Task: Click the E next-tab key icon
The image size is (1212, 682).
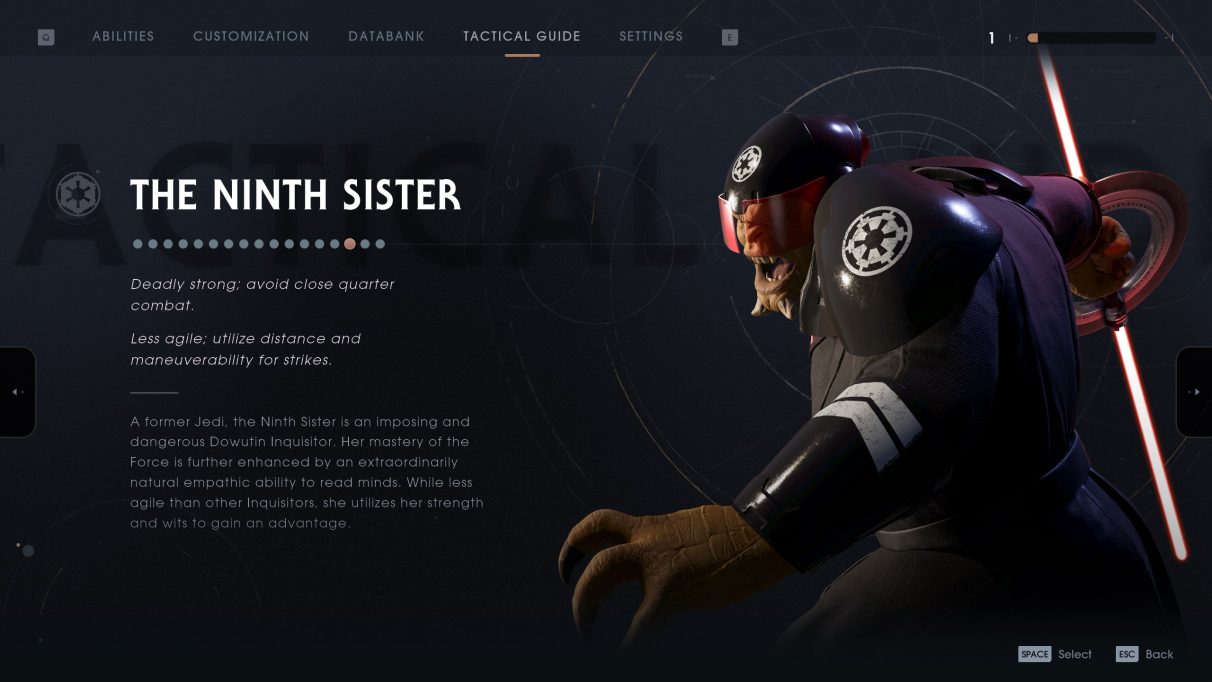Action: coord(730,37)
